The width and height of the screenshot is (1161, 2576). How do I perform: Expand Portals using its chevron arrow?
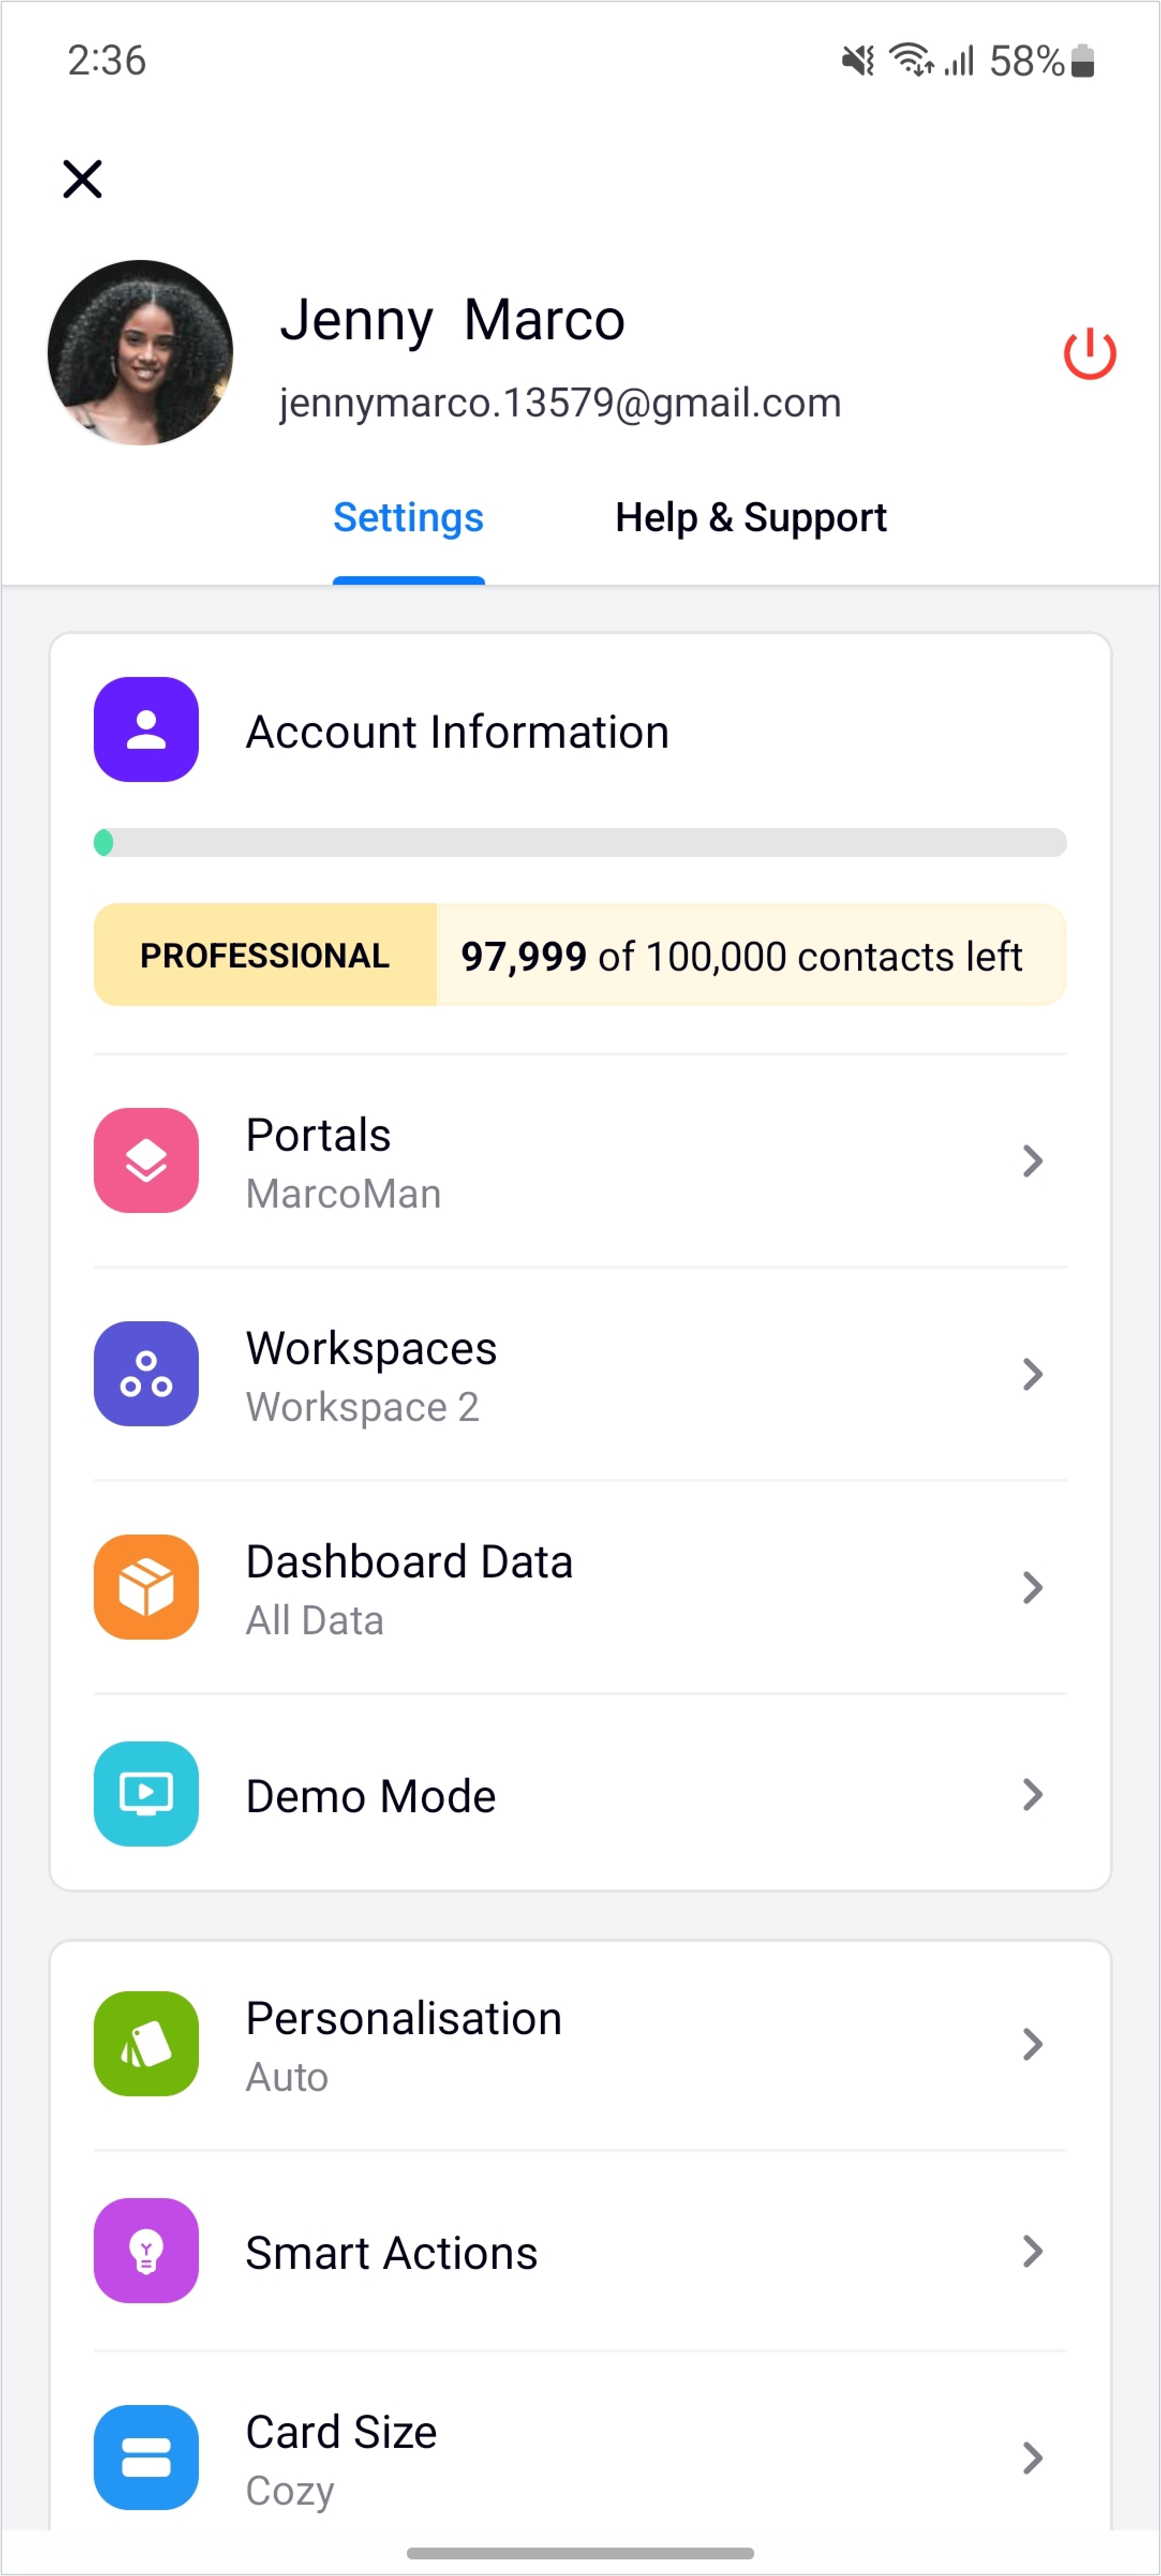pyautogui.click(x=1033, y=1161)
